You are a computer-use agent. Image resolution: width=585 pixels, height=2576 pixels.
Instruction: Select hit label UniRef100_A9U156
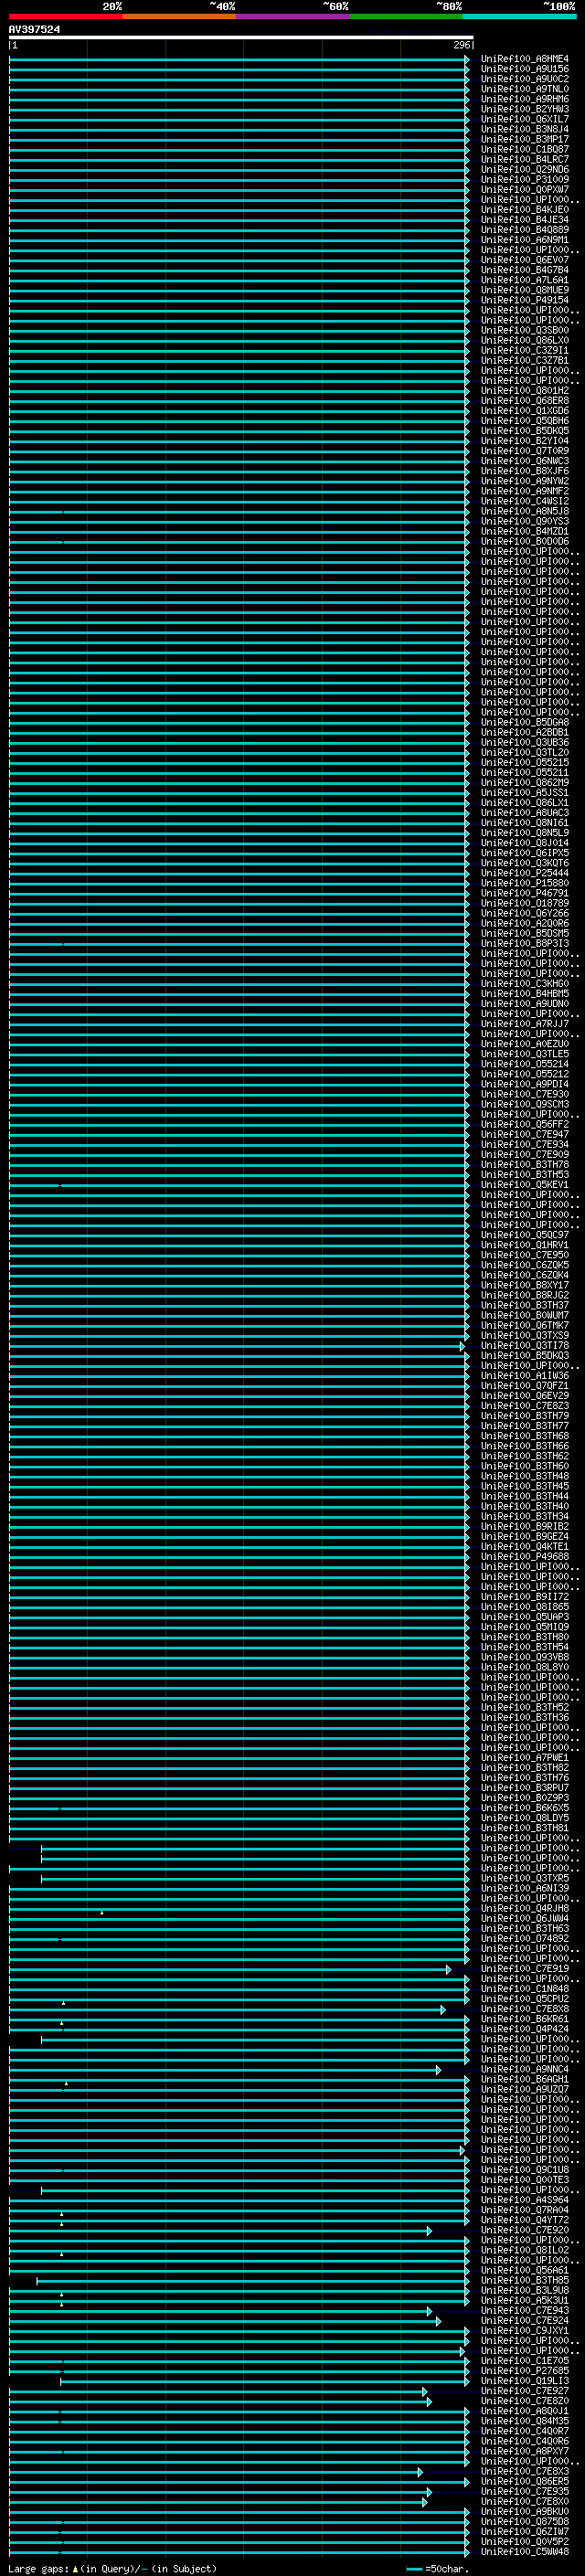click(525, 69)
